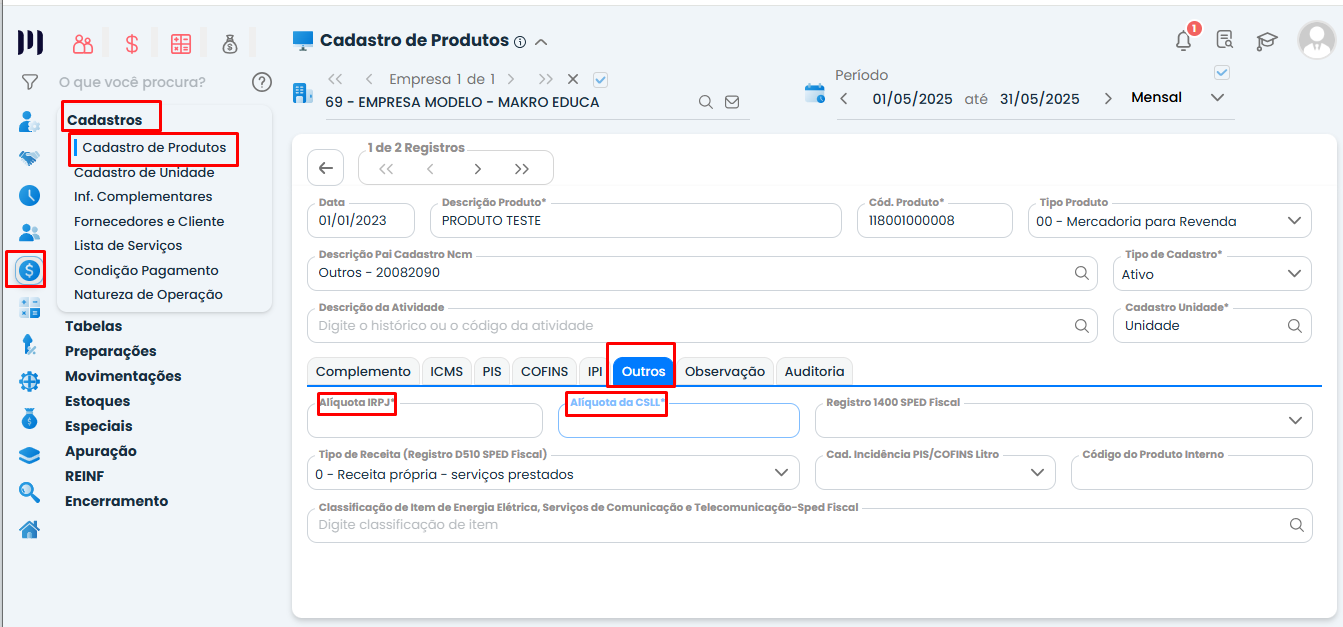Screen dimensions: 1343x627
Task: Open Cadastro de Unidade menu item
Action: (x=144, y=172)
